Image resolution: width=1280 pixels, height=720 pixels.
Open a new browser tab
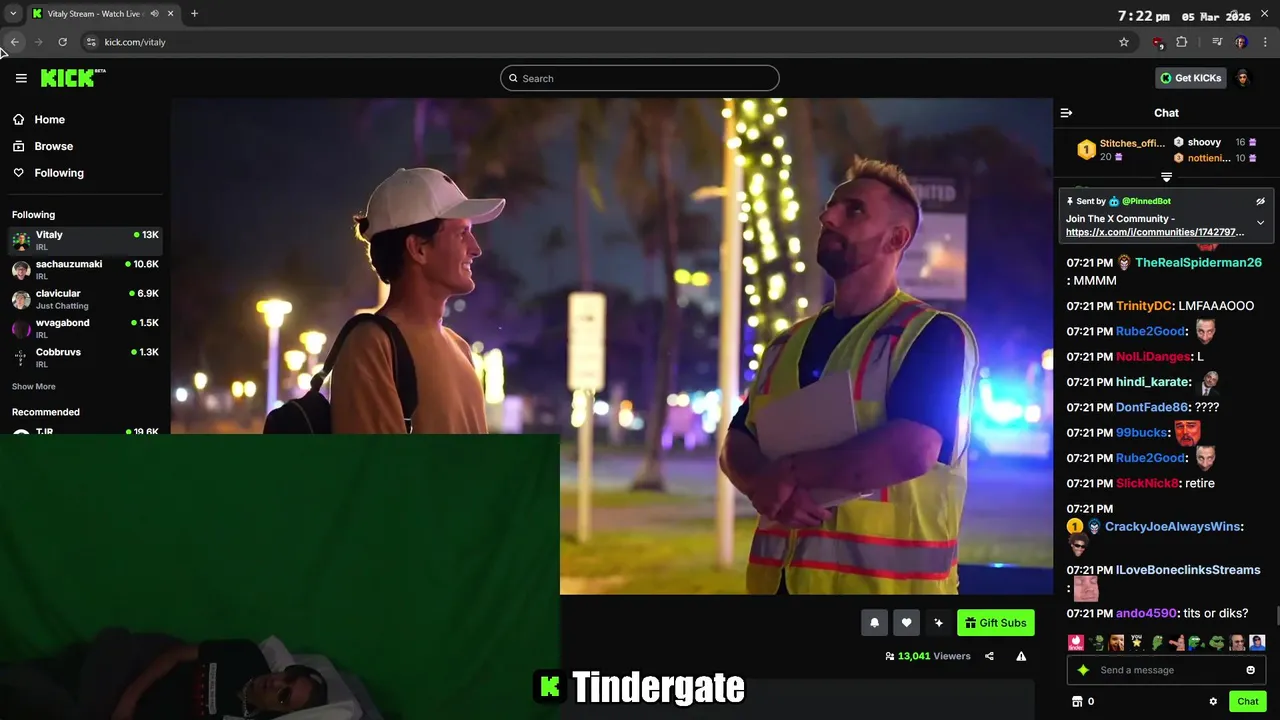click(194, 14)
